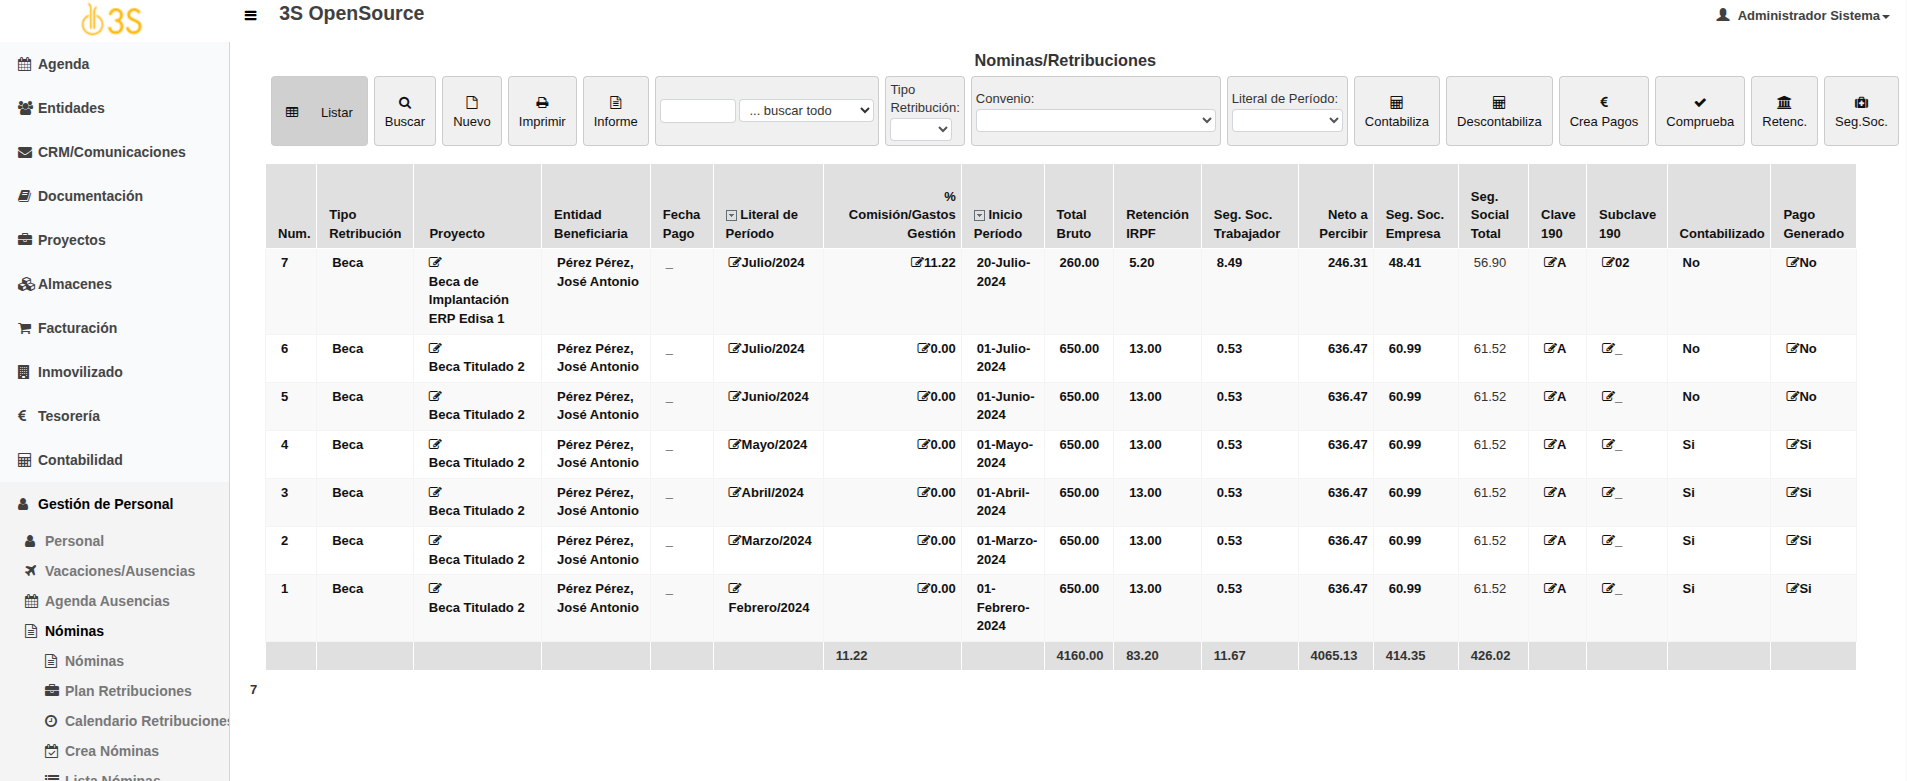Toggle sort box on Literal de Período header
The image size is (1907, 781).
(731, 215)
